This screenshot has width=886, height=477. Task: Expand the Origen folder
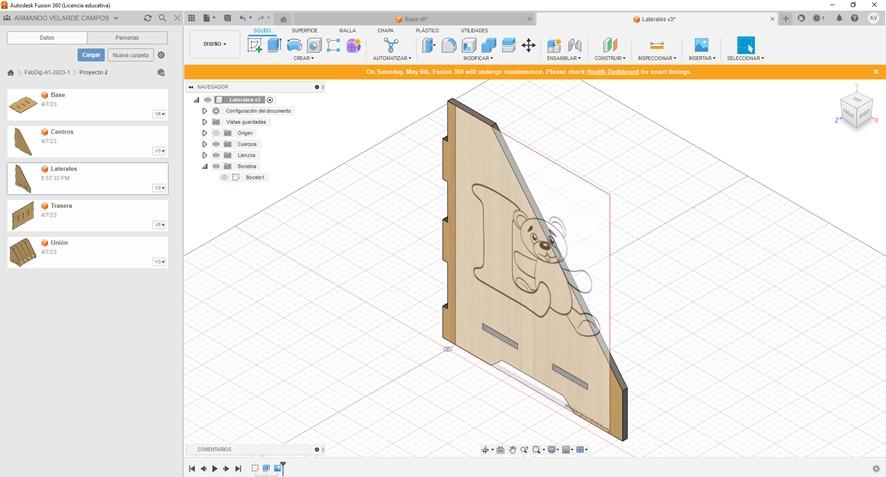(205, 133)
